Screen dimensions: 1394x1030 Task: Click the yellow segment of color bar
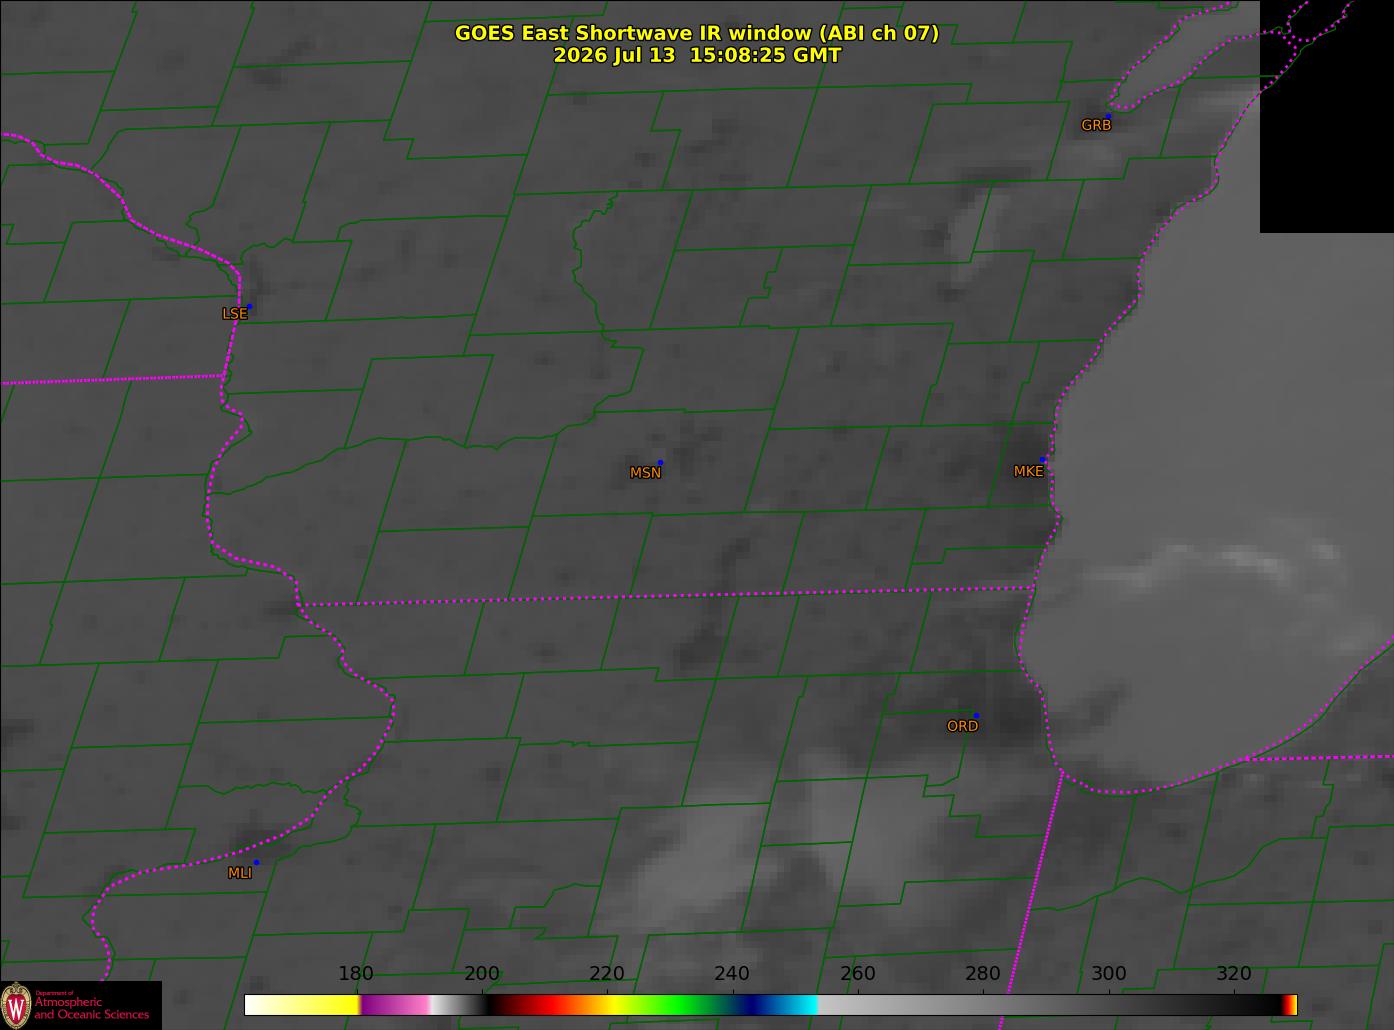tap(302, 1004)
